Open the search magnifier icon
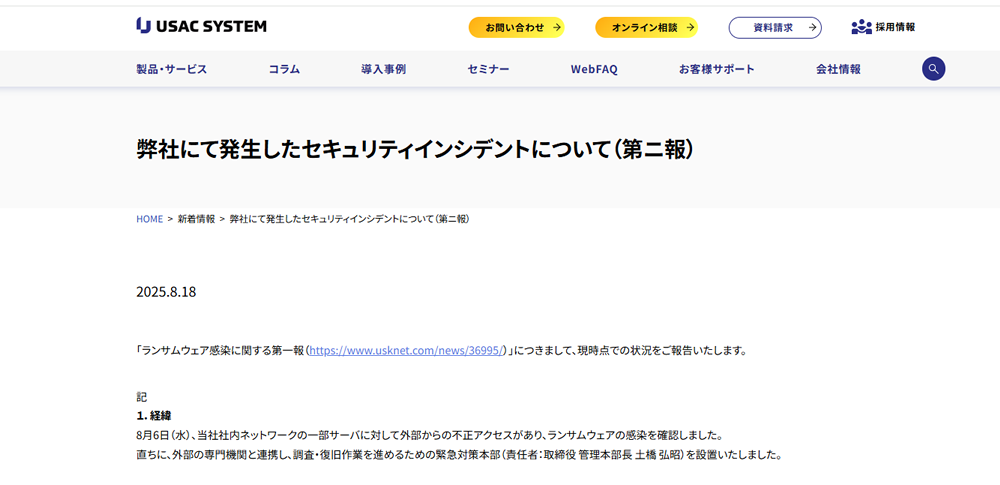The height and width of the screenshot is (485, 1000). point(933,69)
